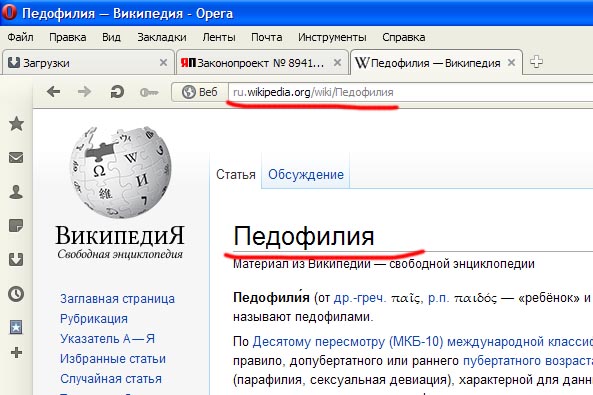Click the address bar URL field
The width and height of the screenshot is (593, 395).
[410, 92]
